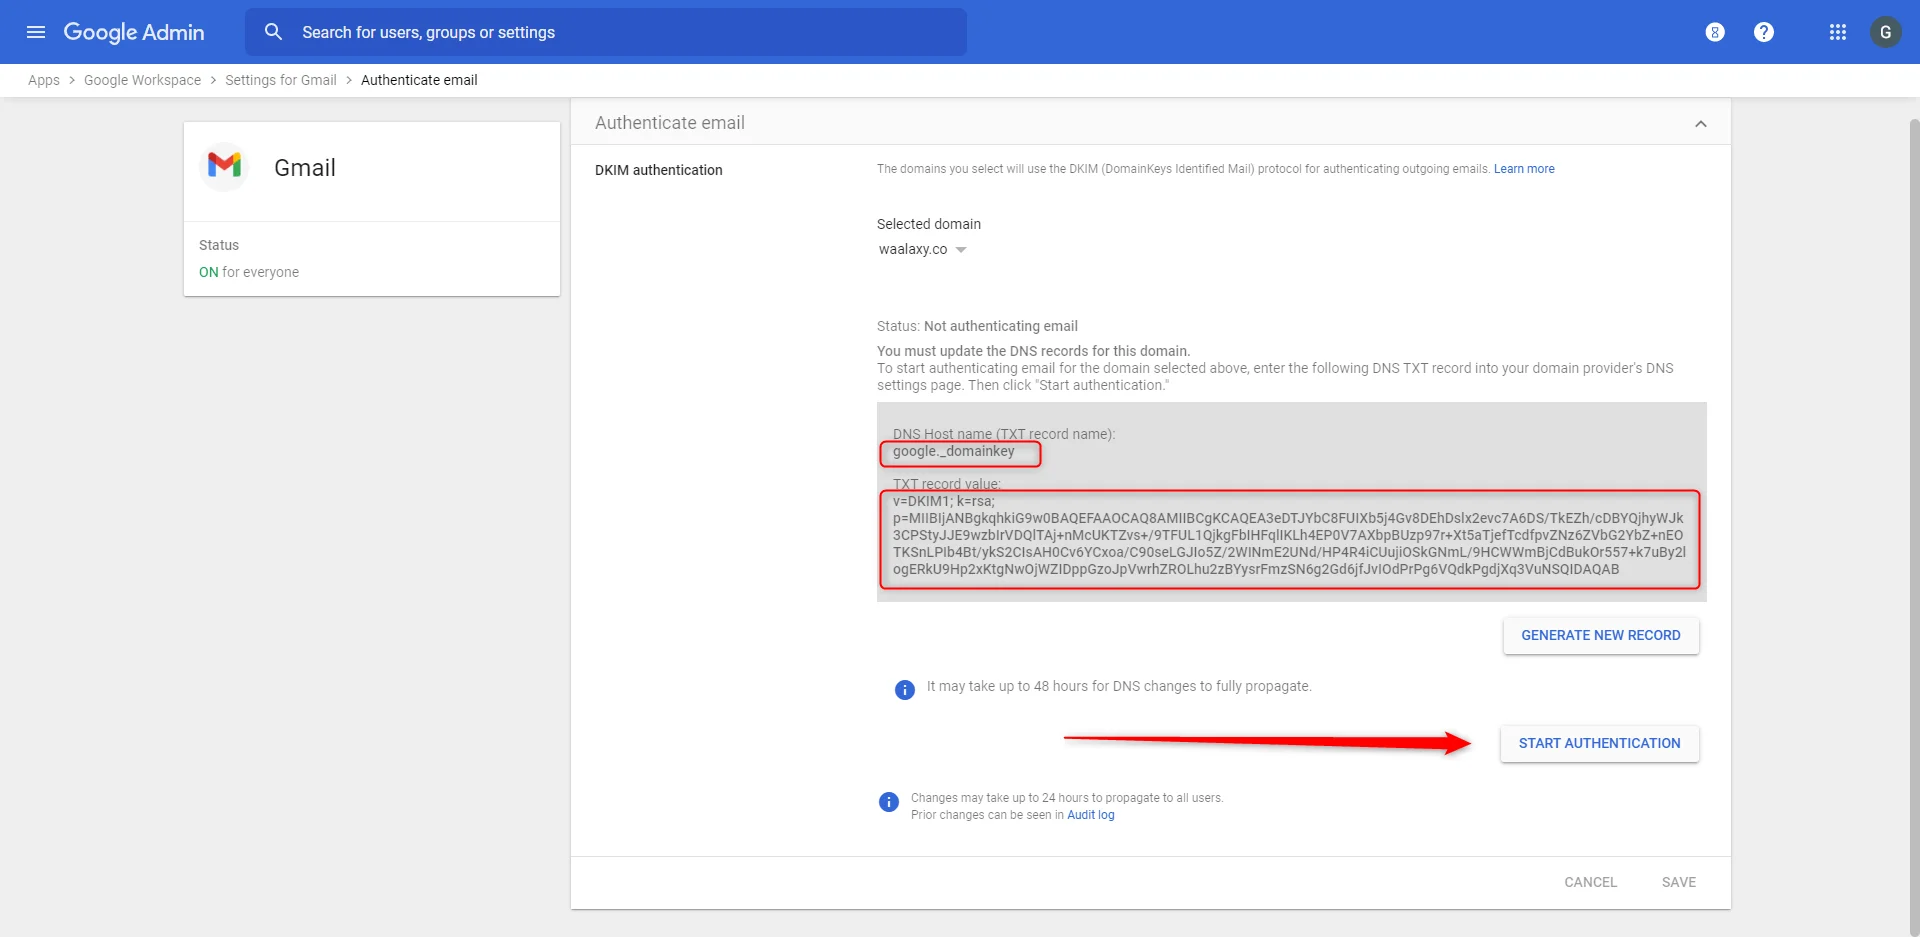
Task: Click the info icon beside 48 hours note
Action: [x=905, y=690]
